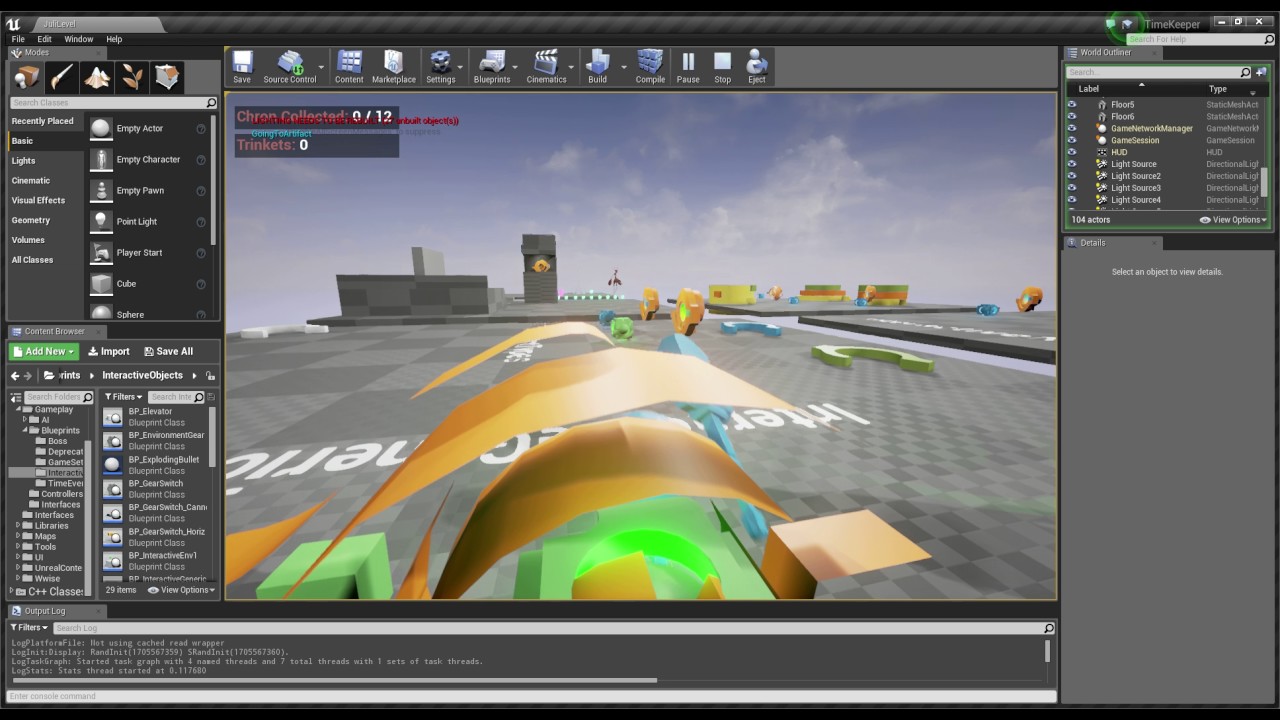Click Save All in Content Browser

click(168, 351)
